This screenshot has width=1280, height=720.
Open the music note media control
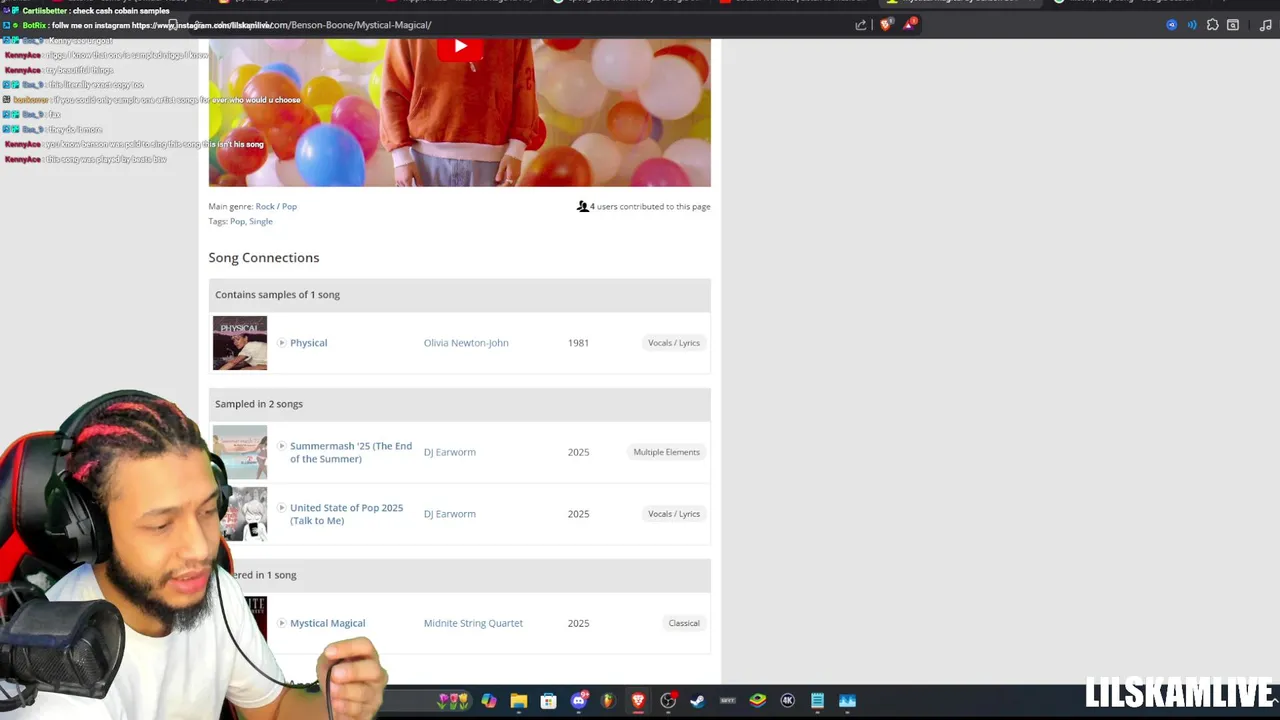point(1266,25)
